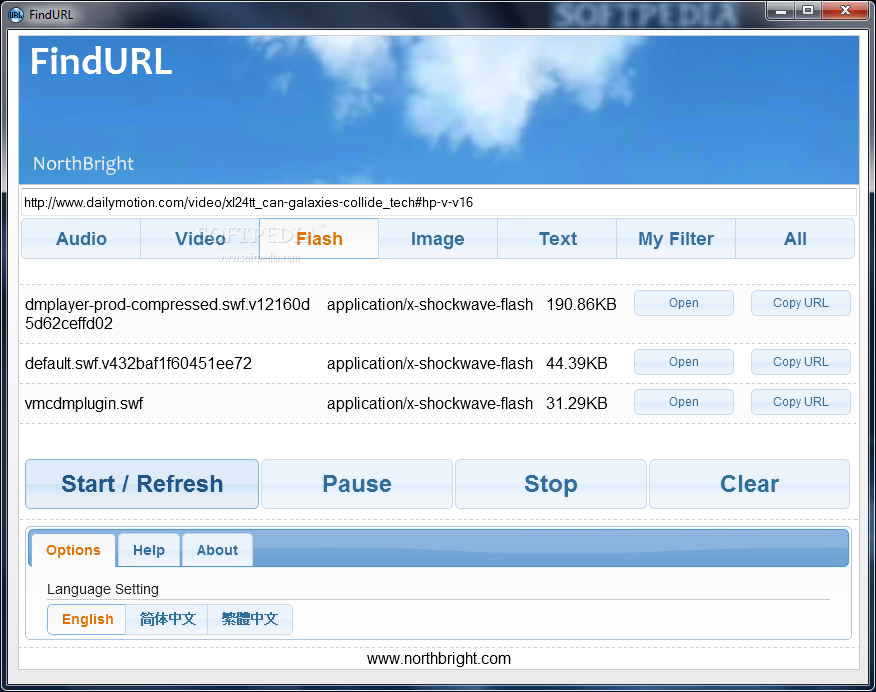
Task: Select the Video filter tab
Action: pos(200,238)
